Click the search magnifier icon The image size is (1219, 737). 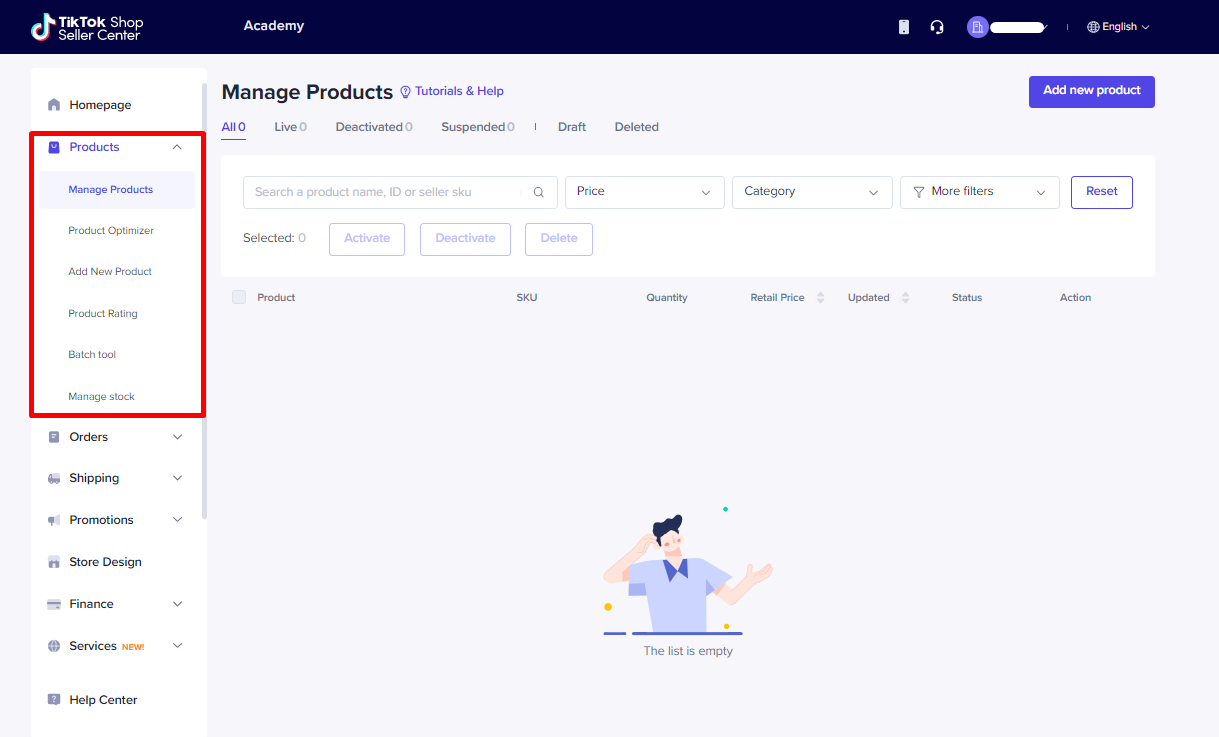click(x=538, y=191)
